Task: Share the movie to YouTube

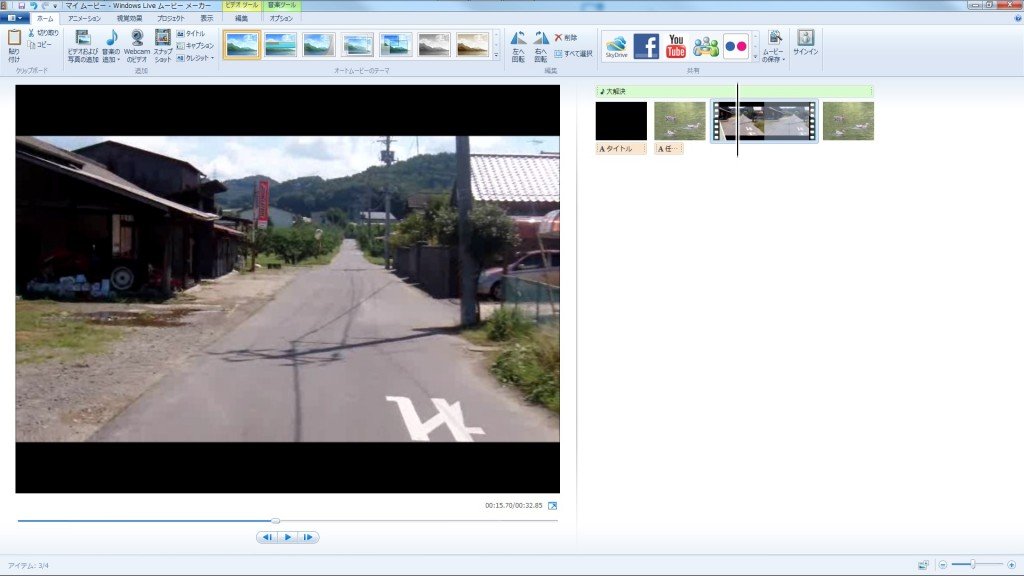Action: point(676,46)
